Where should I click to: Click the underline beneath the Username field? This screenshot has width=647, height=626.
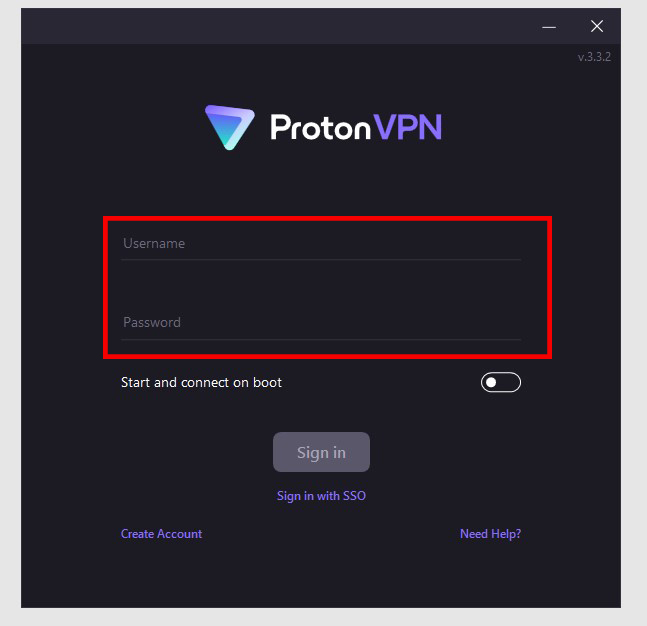(321, 260)
